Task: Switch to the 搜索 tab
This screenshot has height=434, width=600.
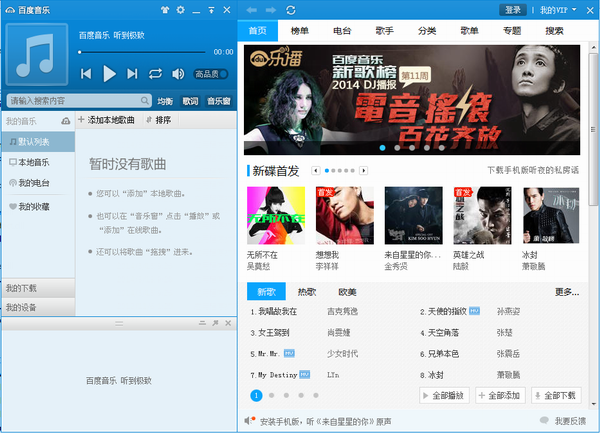Action: pos(554,31)
